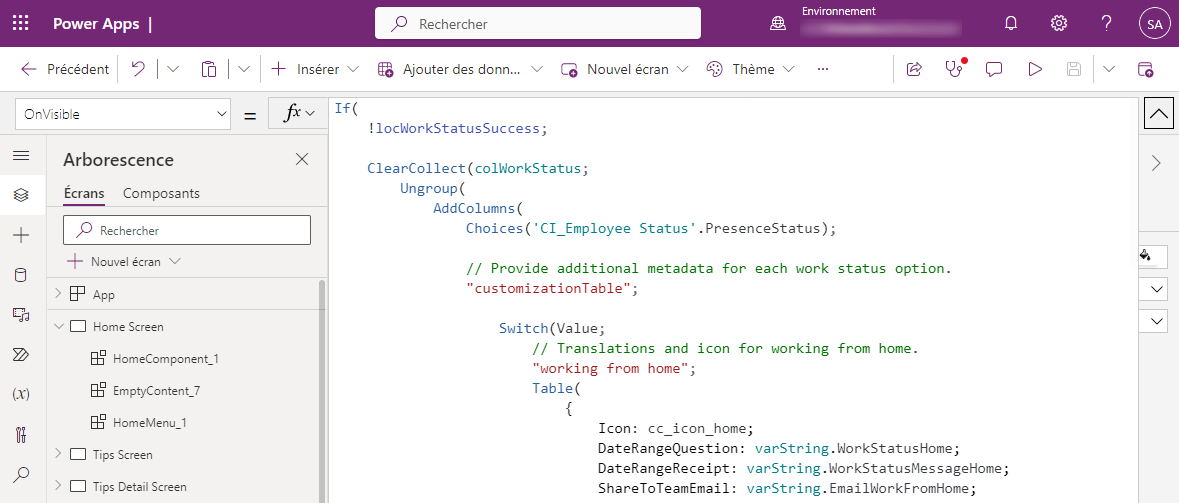Click Nouvel écran in tree view
The width and height of the screenshot is (1179, 503).
(x=124, y=262)
